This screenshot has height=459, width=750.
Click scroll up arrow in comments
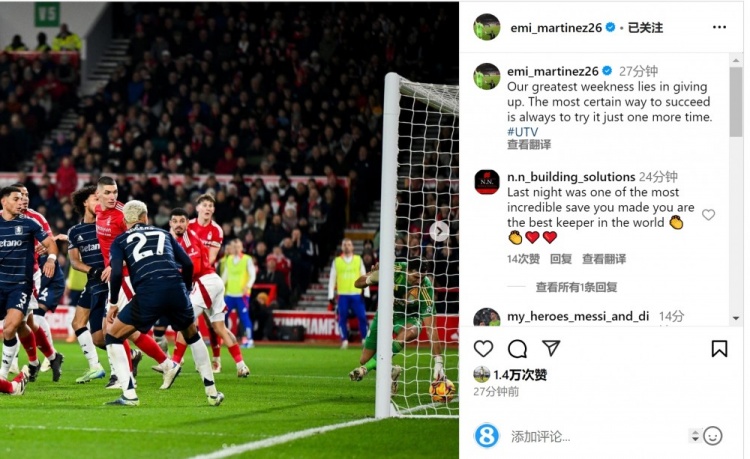tap(736, 60)
